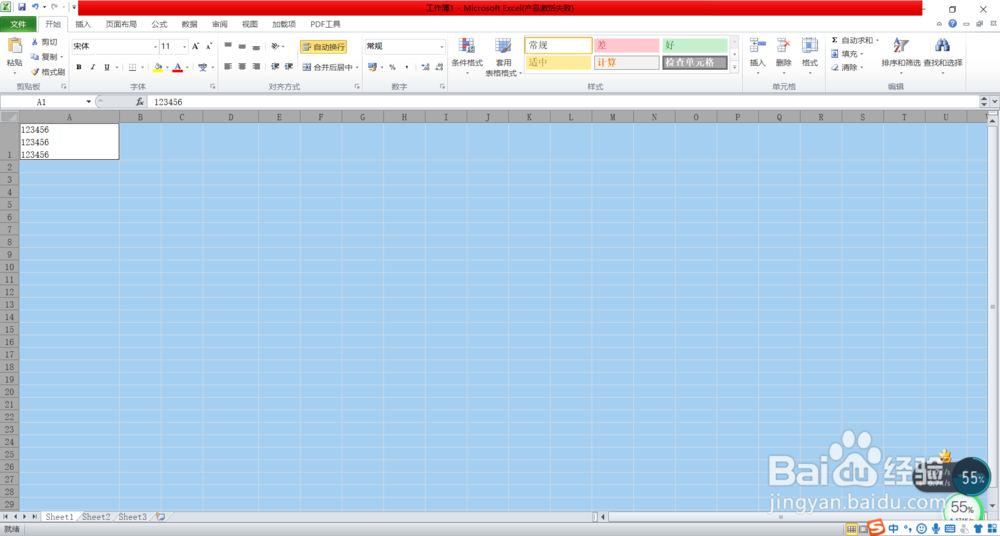Click the Increase Decimal icon
Screen dimensions: 1000x536
coord(425,67)
